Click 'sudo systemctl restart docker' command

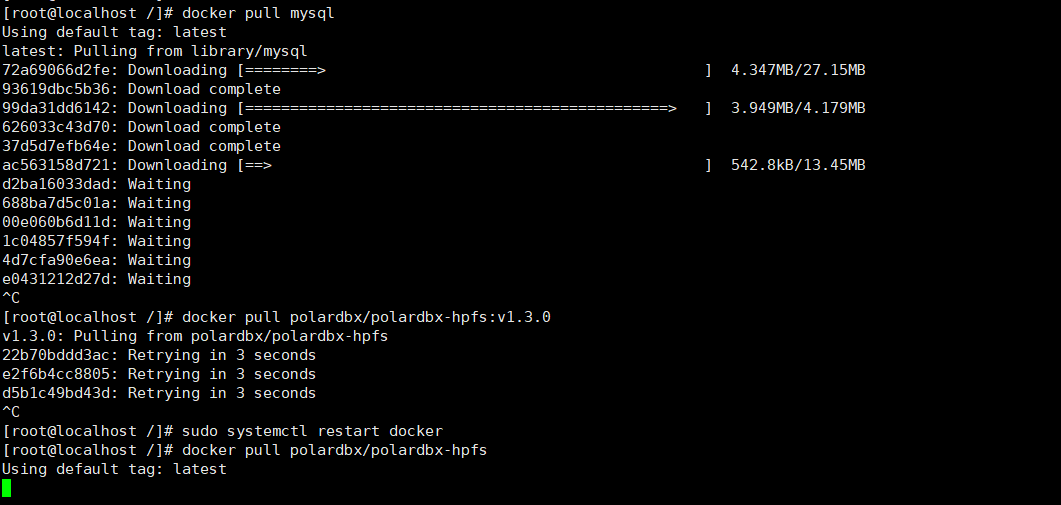[x=312, y=431]
